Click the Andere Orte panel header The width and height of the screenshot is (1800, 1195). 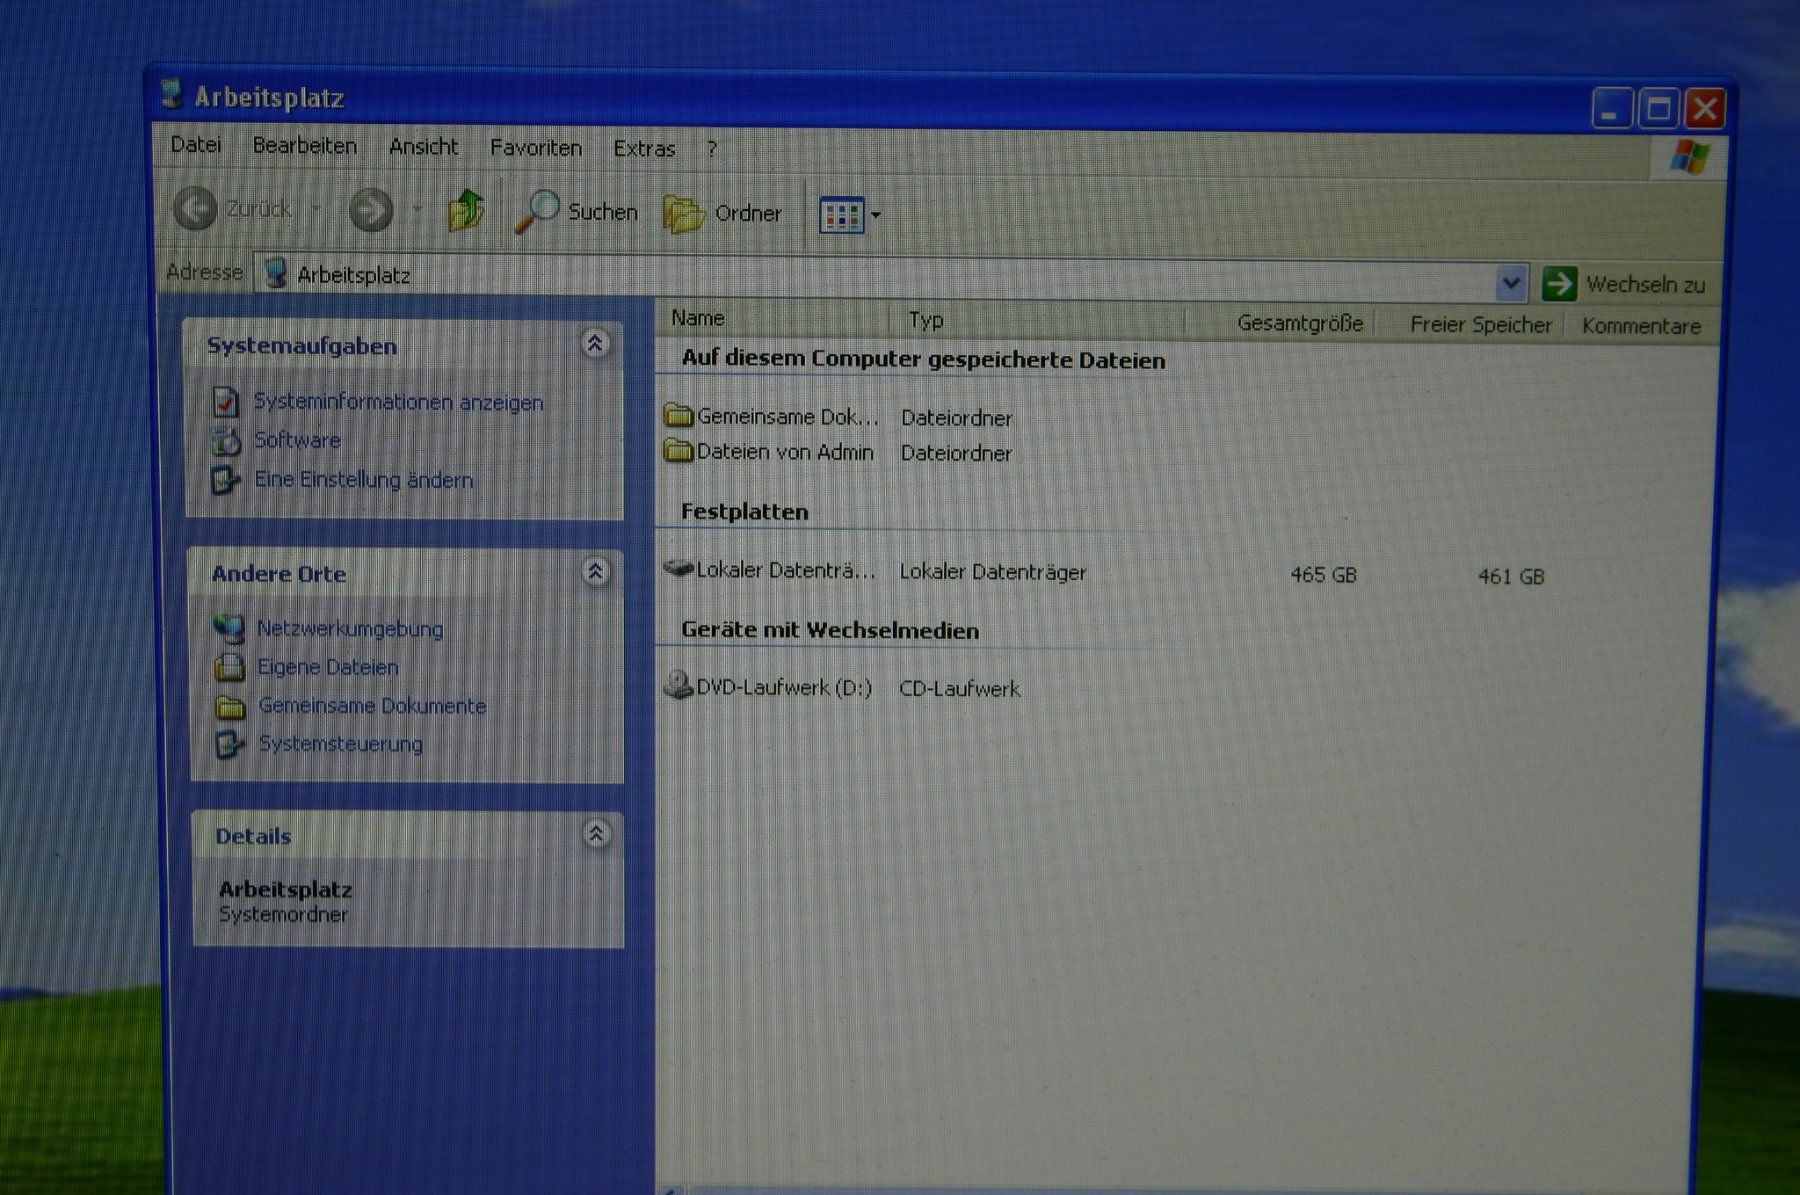406,573
